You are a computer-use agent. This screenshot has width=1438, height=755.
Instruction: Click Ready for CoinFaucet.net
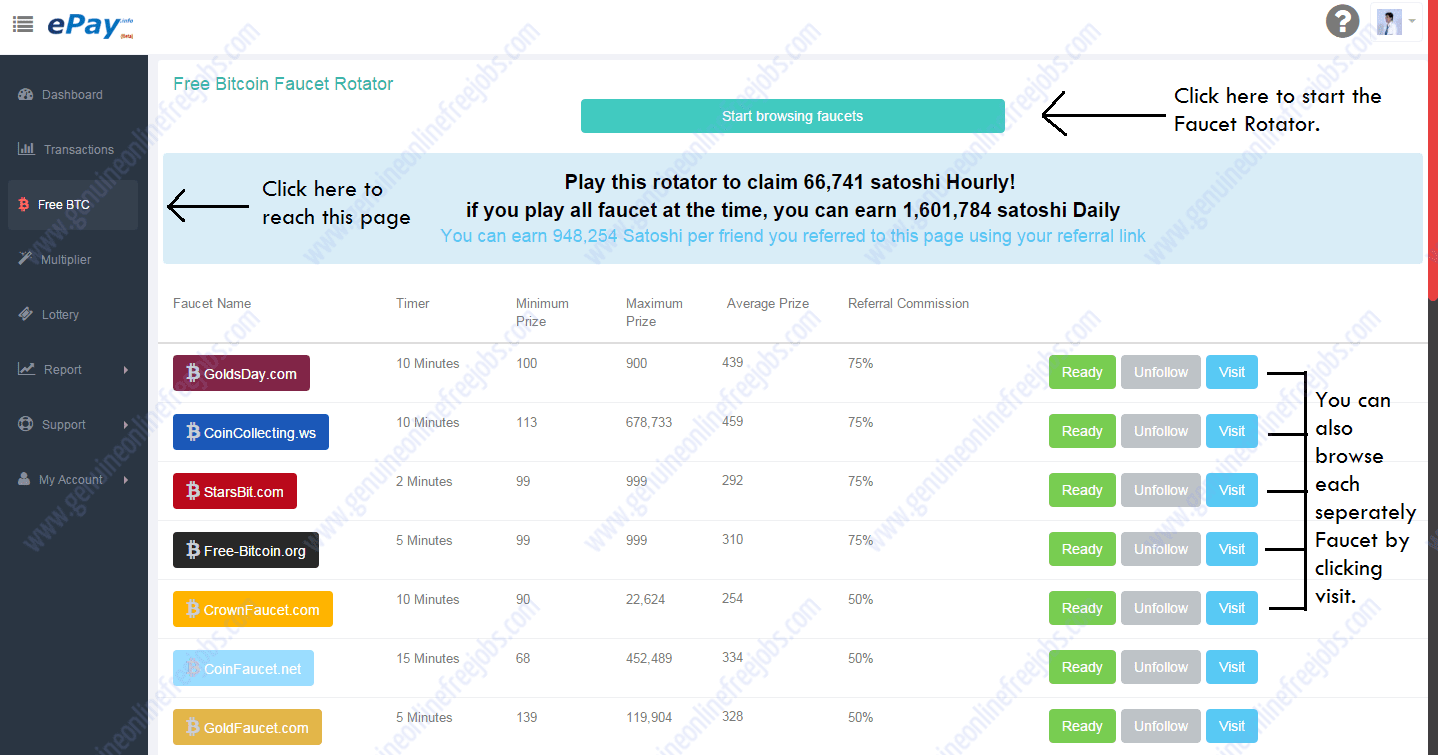click(1082, 667)
